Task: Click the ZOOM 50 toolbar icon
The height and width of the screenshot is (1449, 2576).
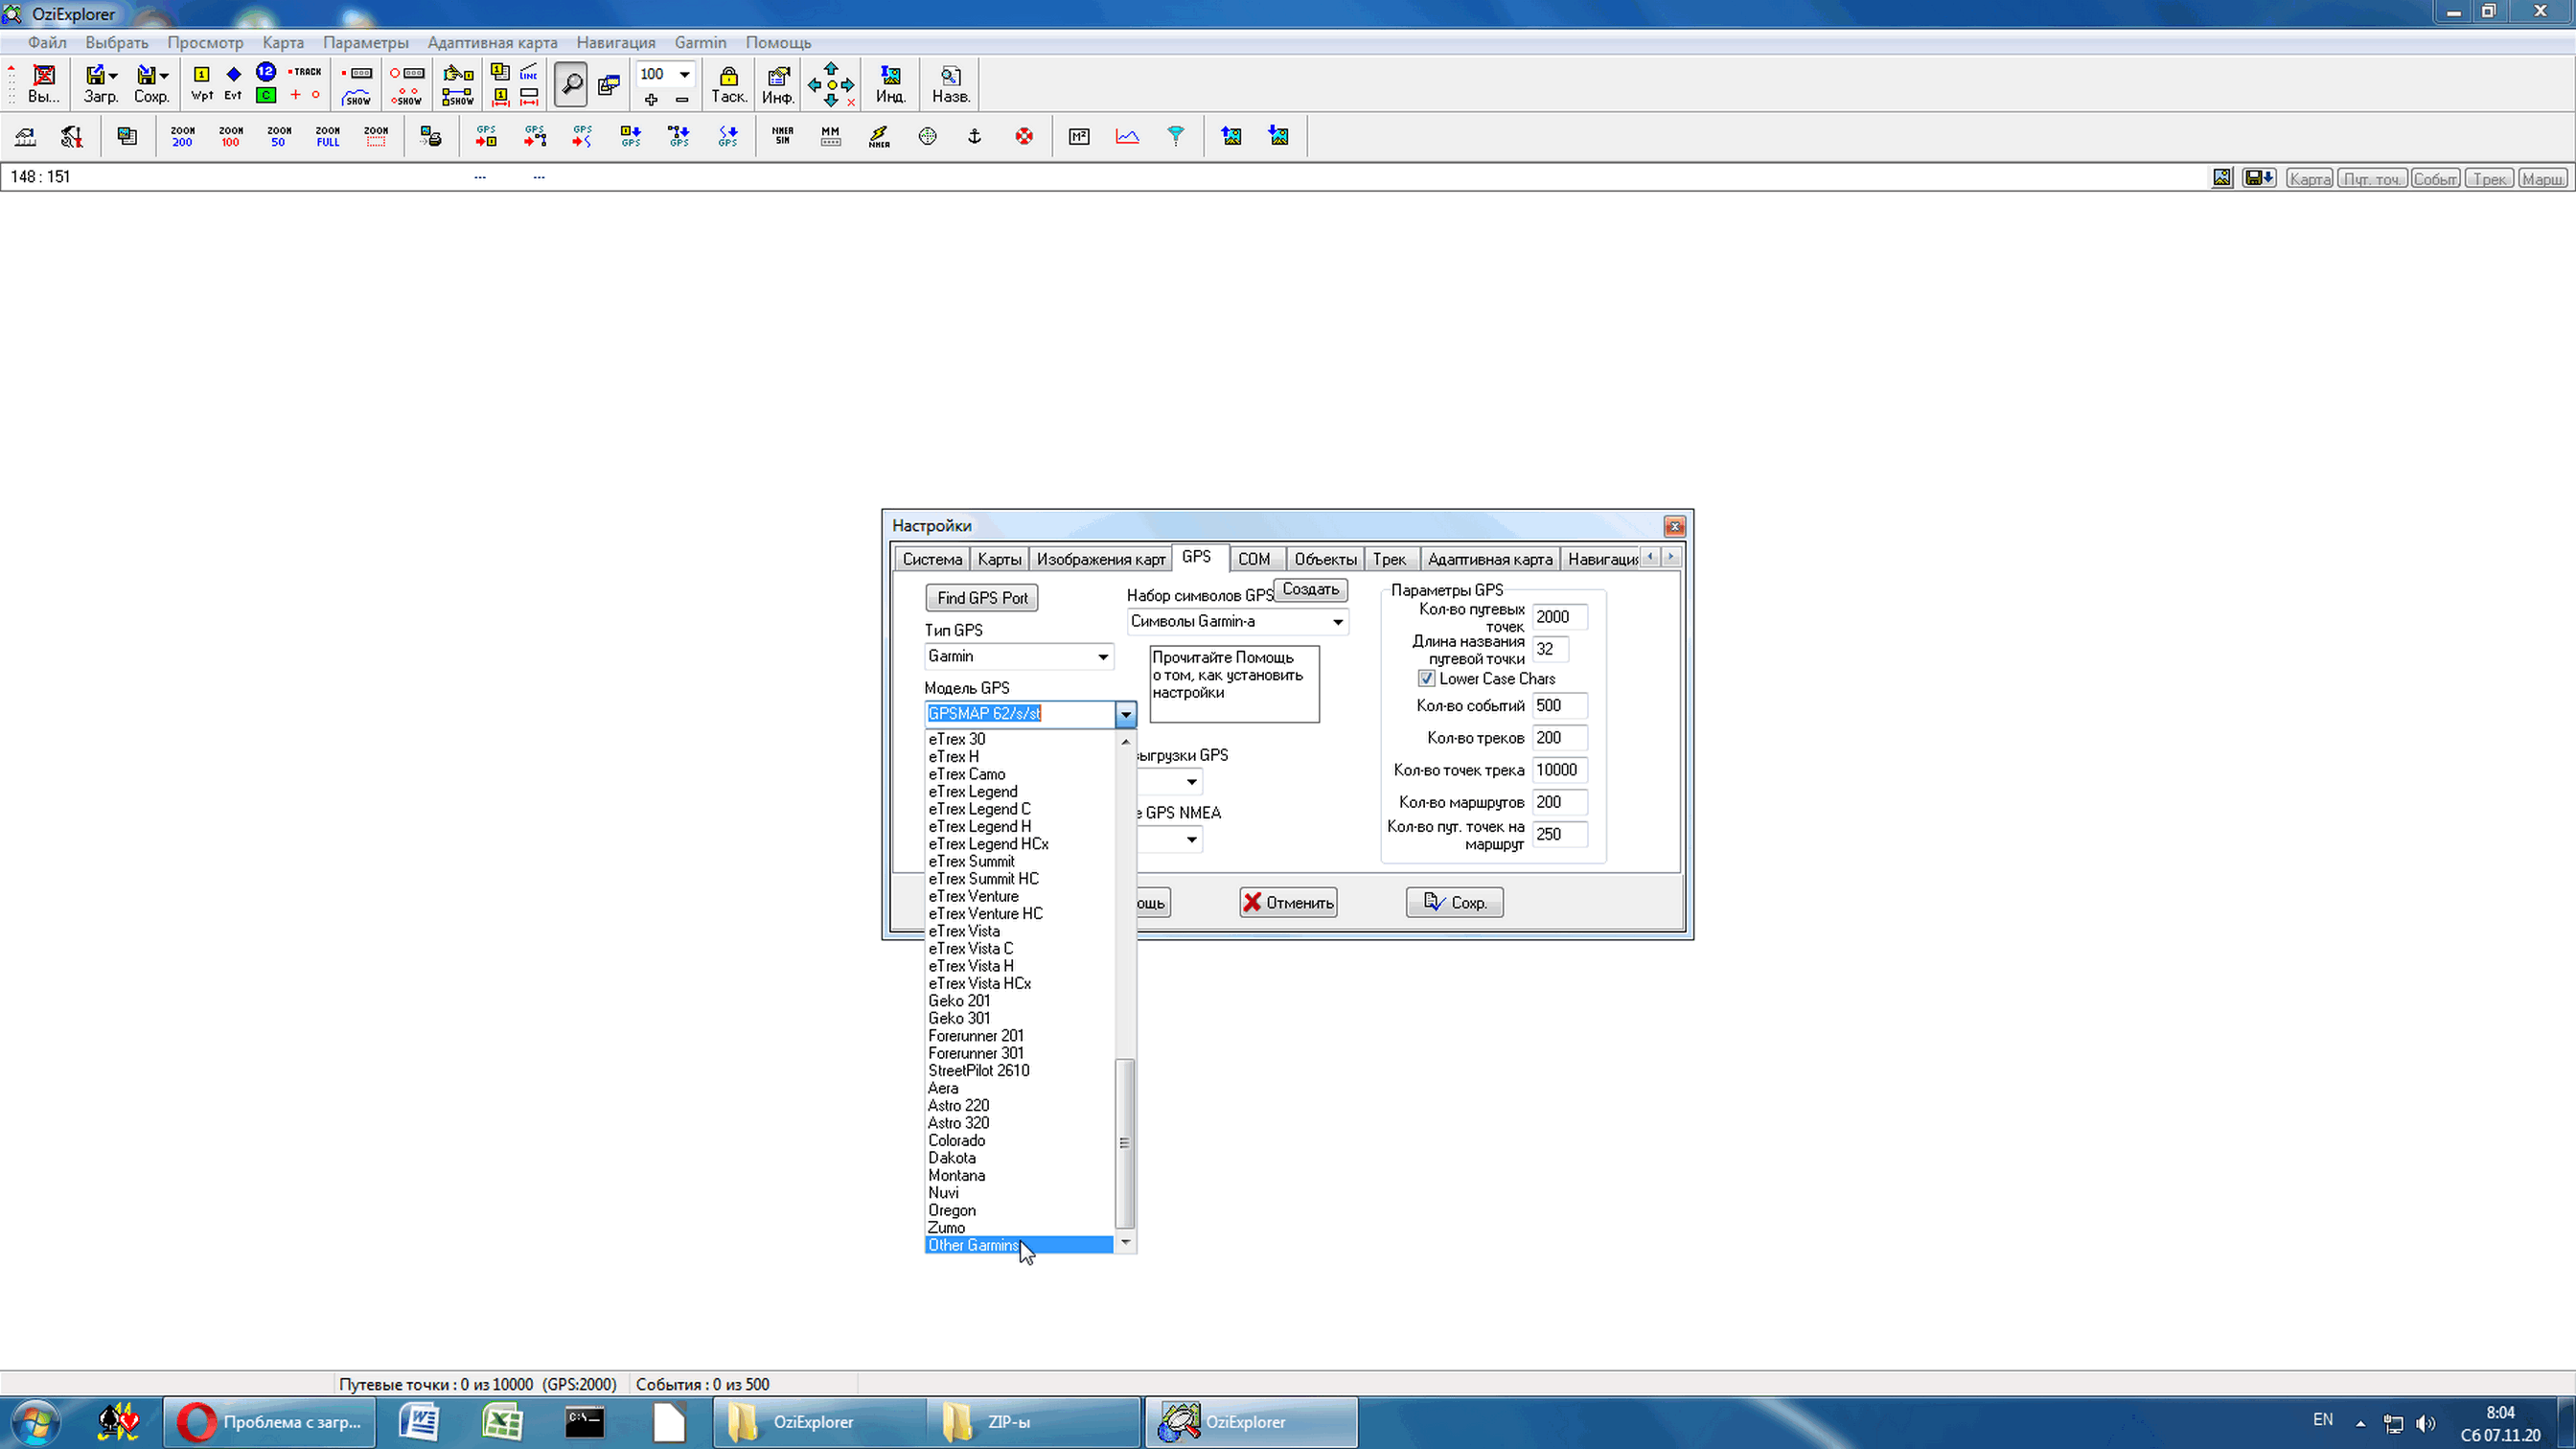Action: (279, 136)
